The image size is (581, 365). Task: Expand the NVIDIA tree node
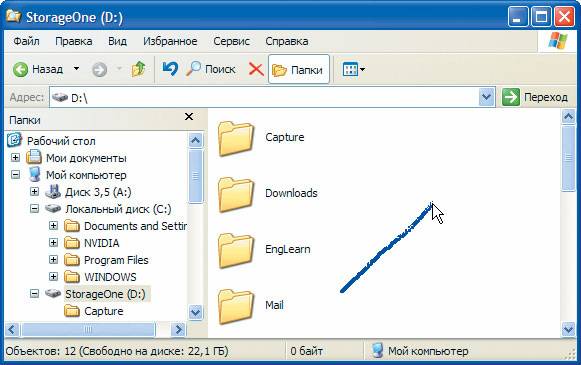[x=53, y=243]
